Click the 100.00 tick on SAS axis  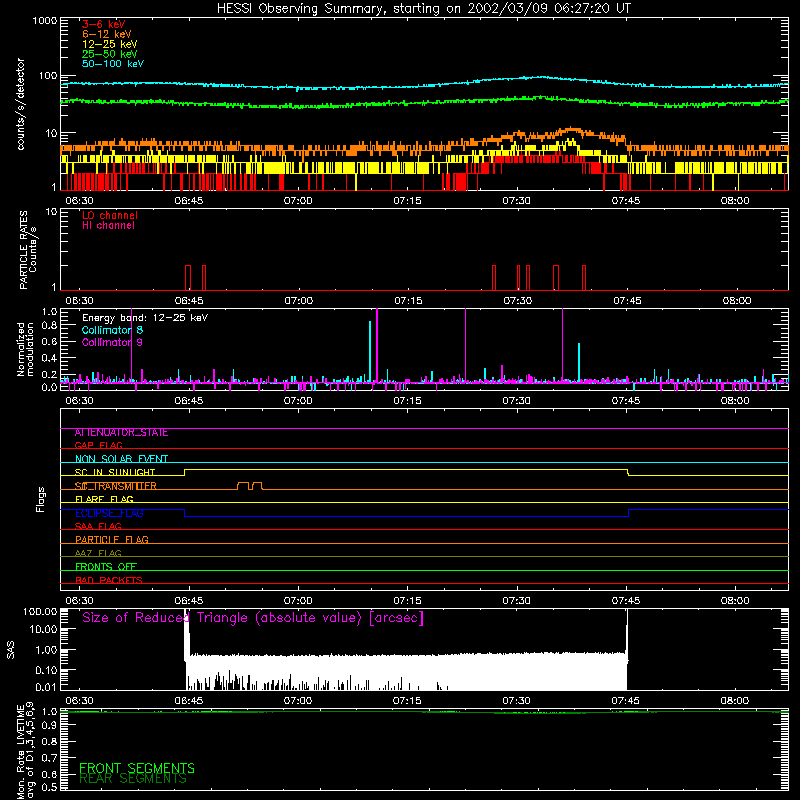(x=40, y=611)
